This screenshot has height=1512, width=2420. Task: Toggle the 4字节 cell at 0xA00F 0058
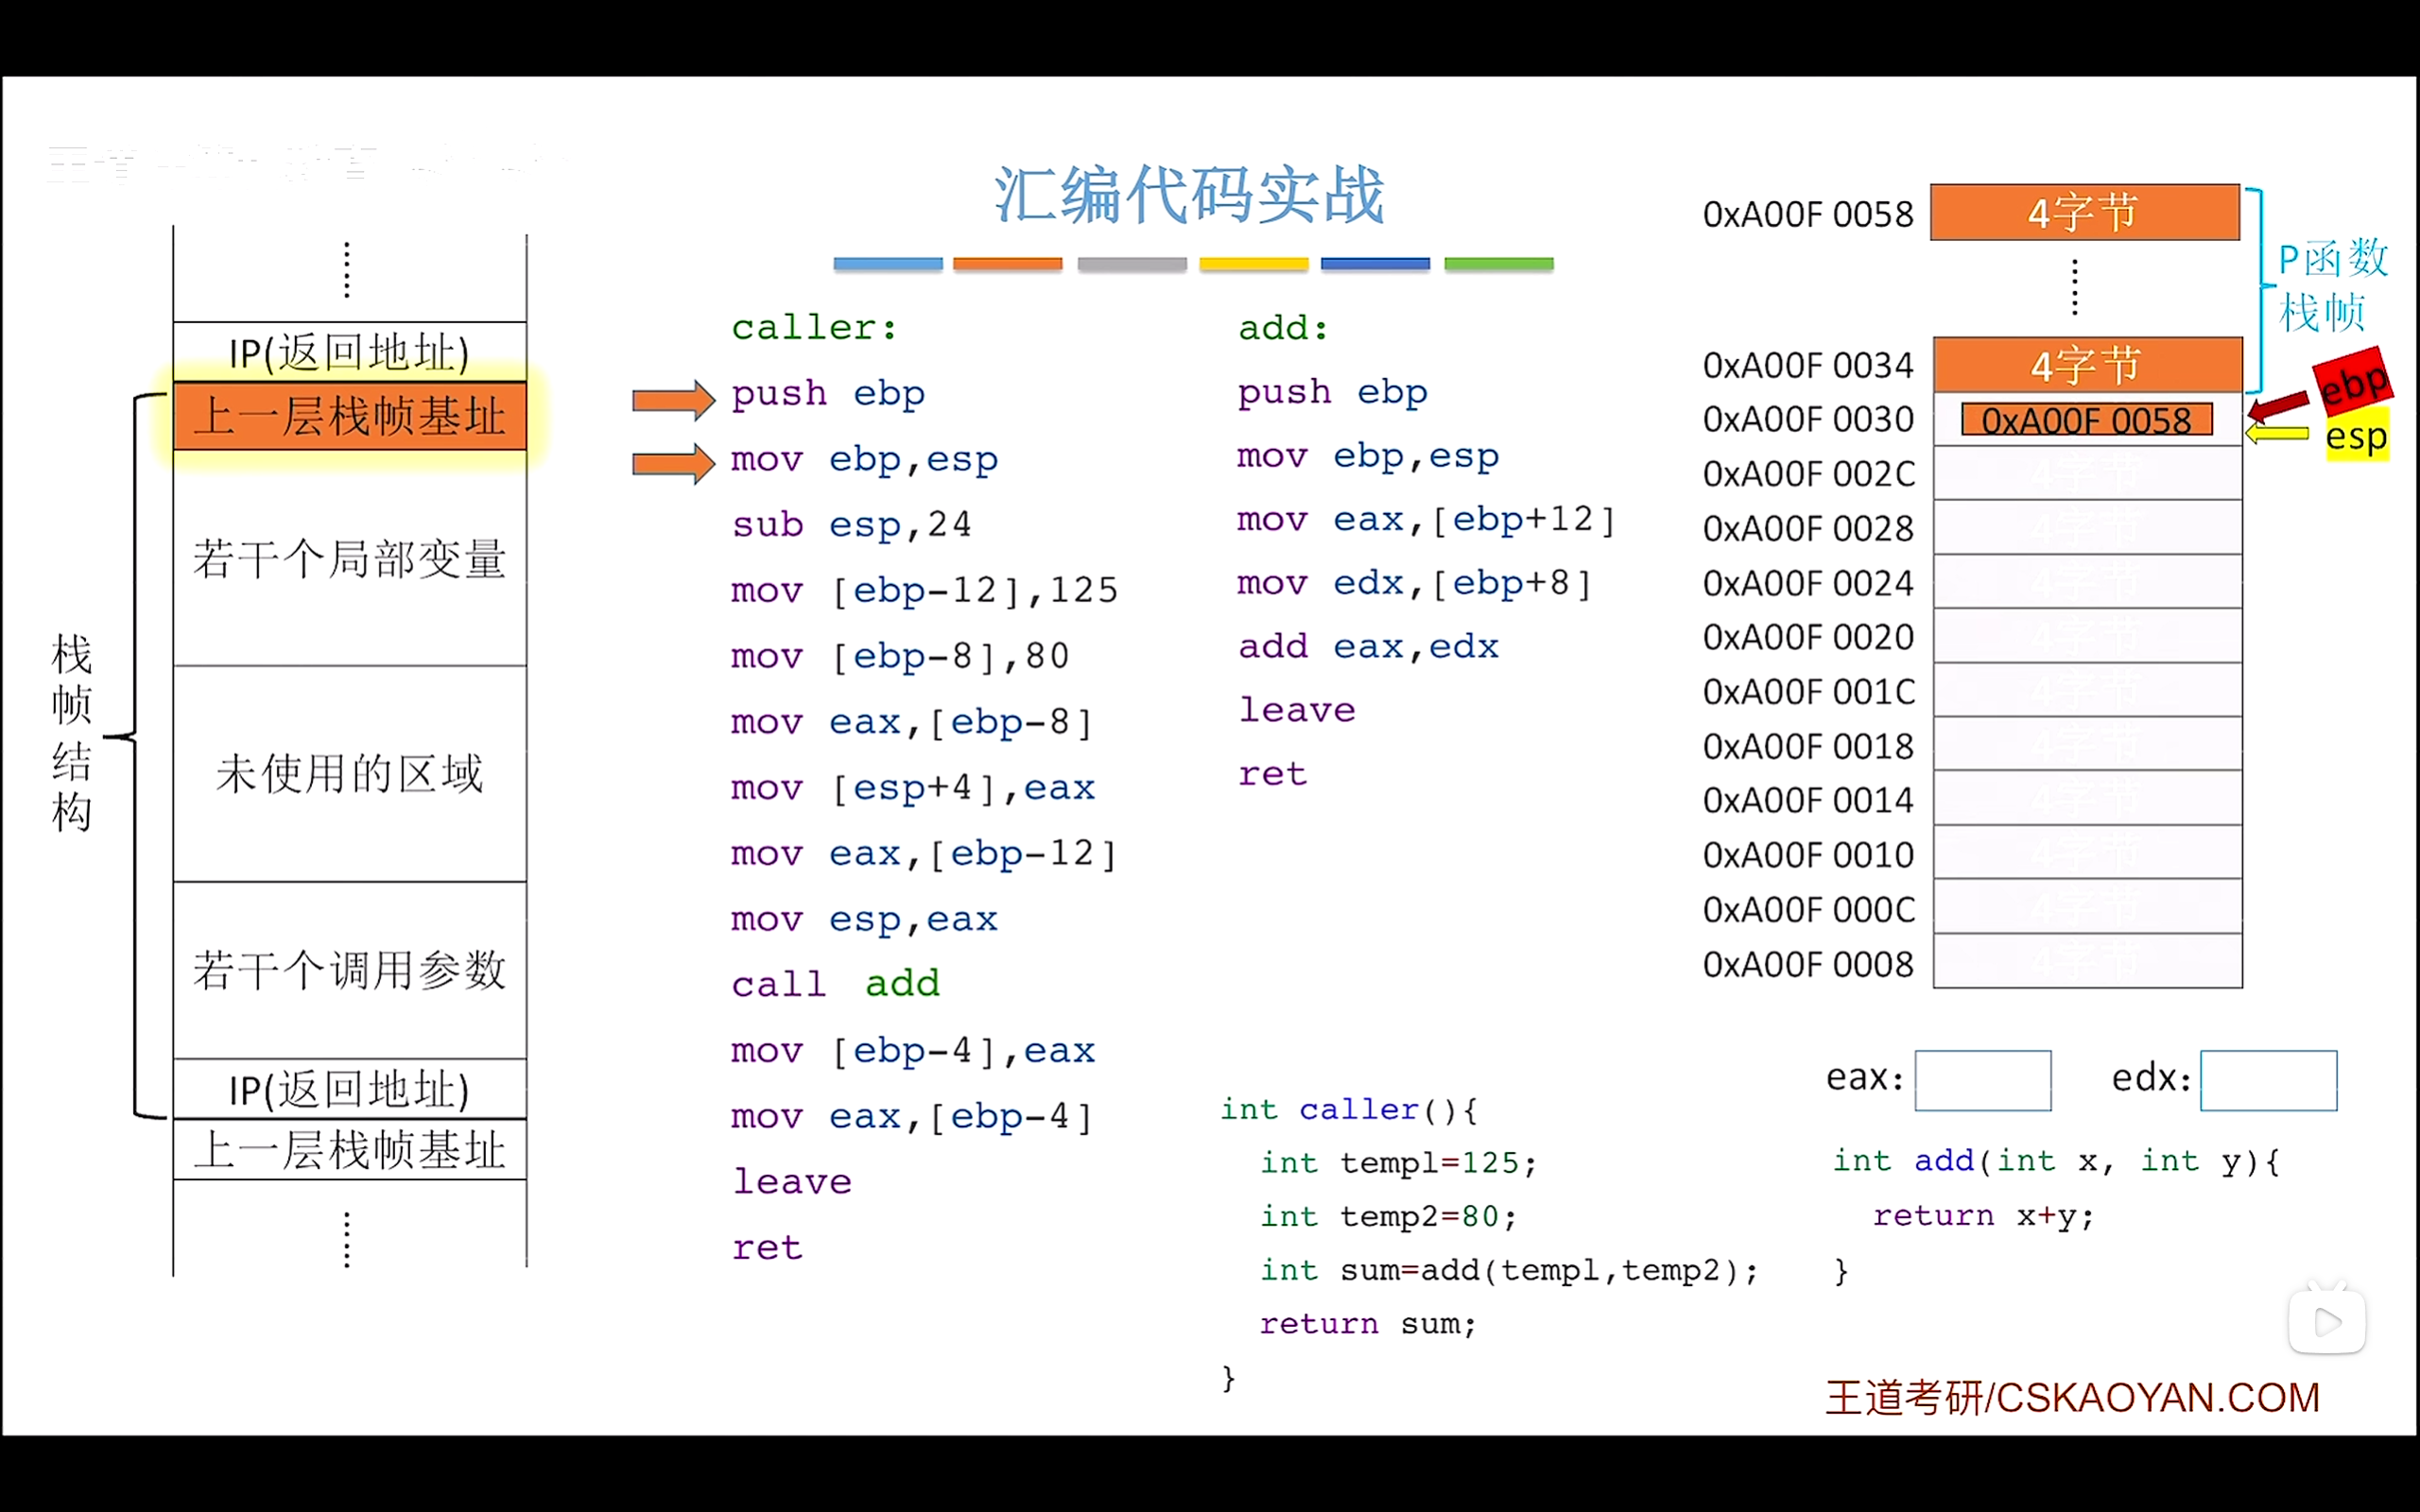tap(2085, 212)
